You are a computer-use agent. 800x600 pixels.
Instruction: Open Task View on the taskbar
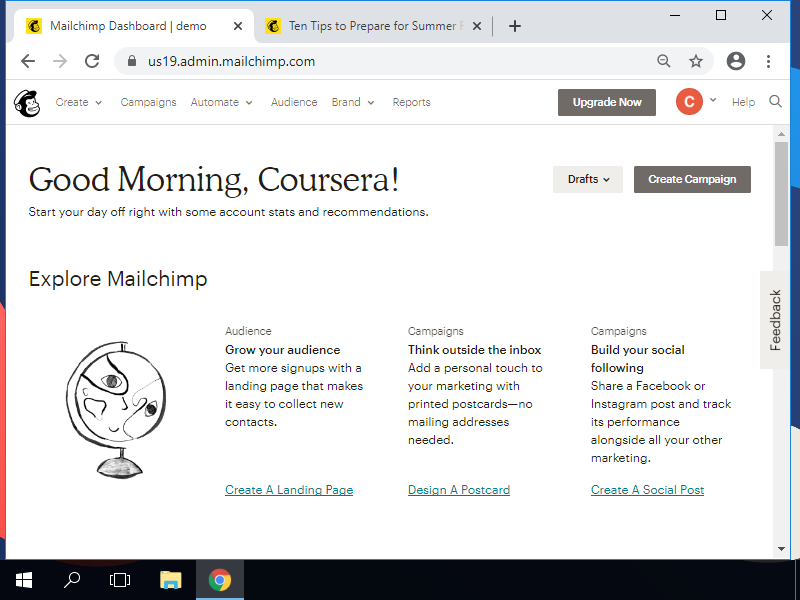[x=120, y=580]
